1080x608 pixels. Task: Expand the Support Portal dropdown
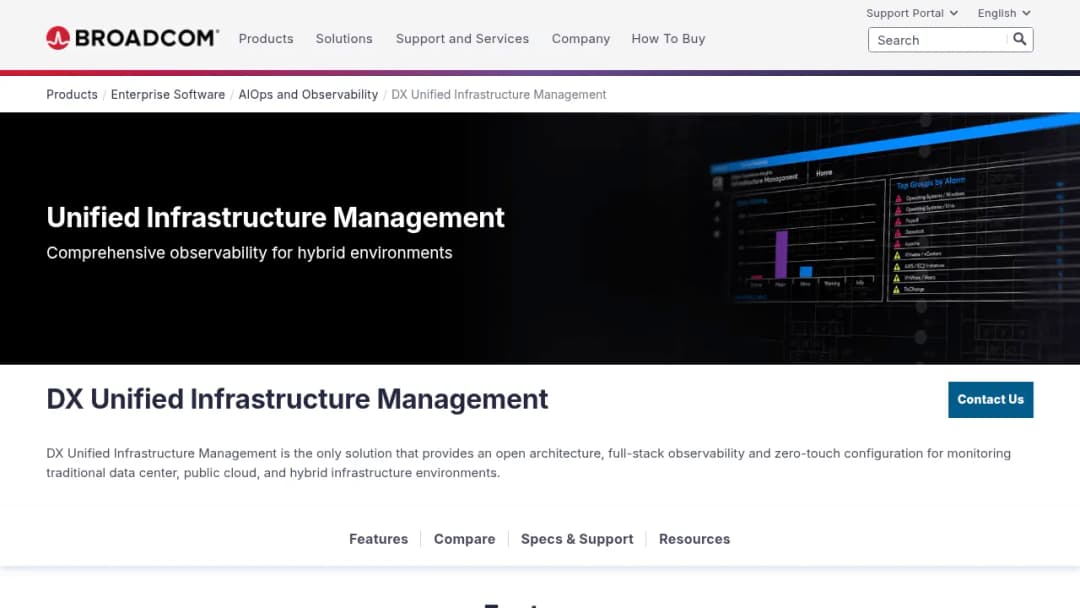(x=912, y=13)
